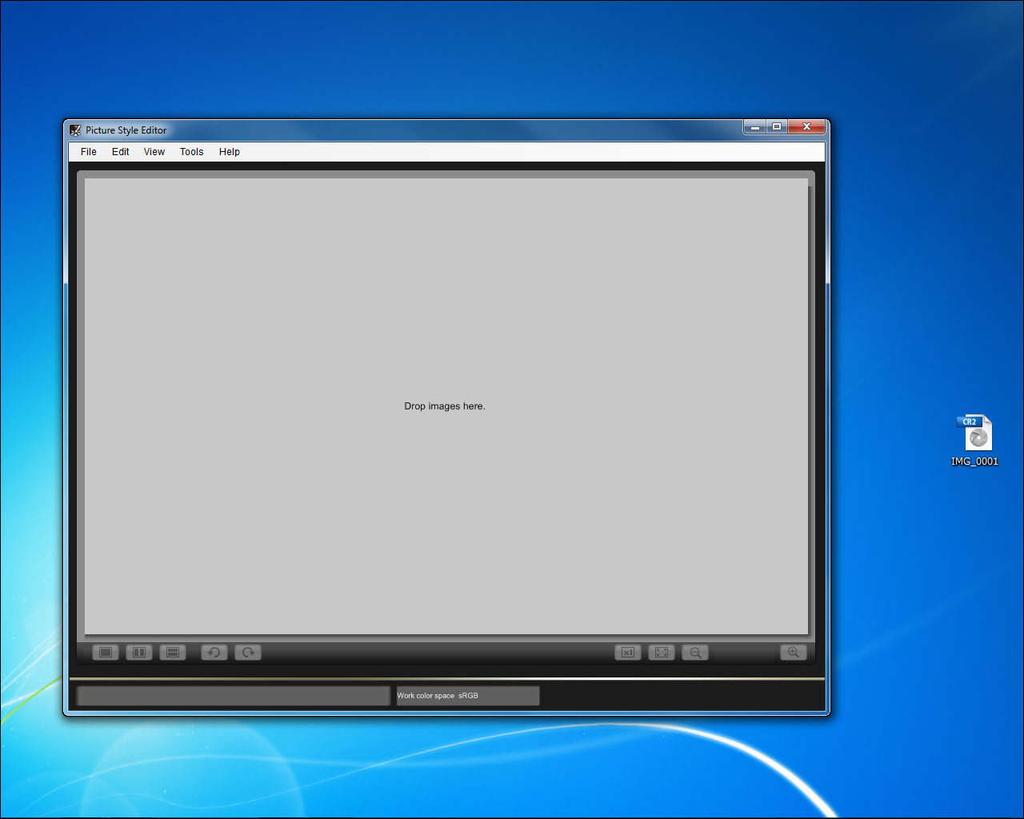Open the View menu

[154, 152]
